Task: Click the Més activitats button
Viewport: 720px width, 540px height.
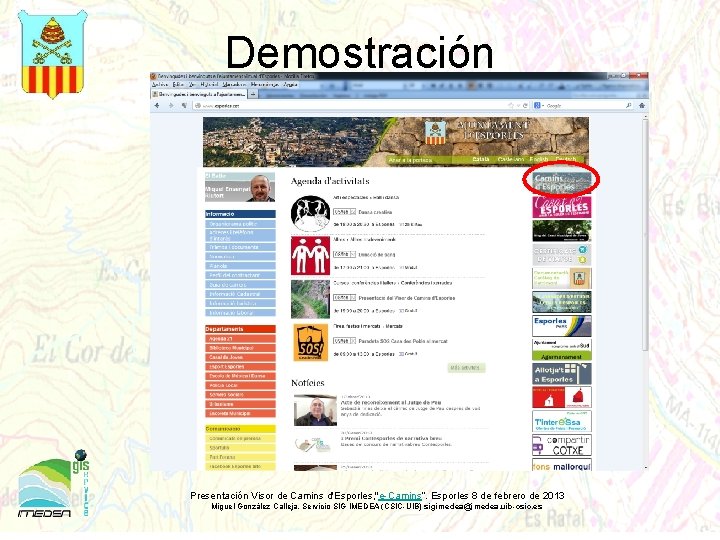Action: pyautogui.click(x=466, y=368)
